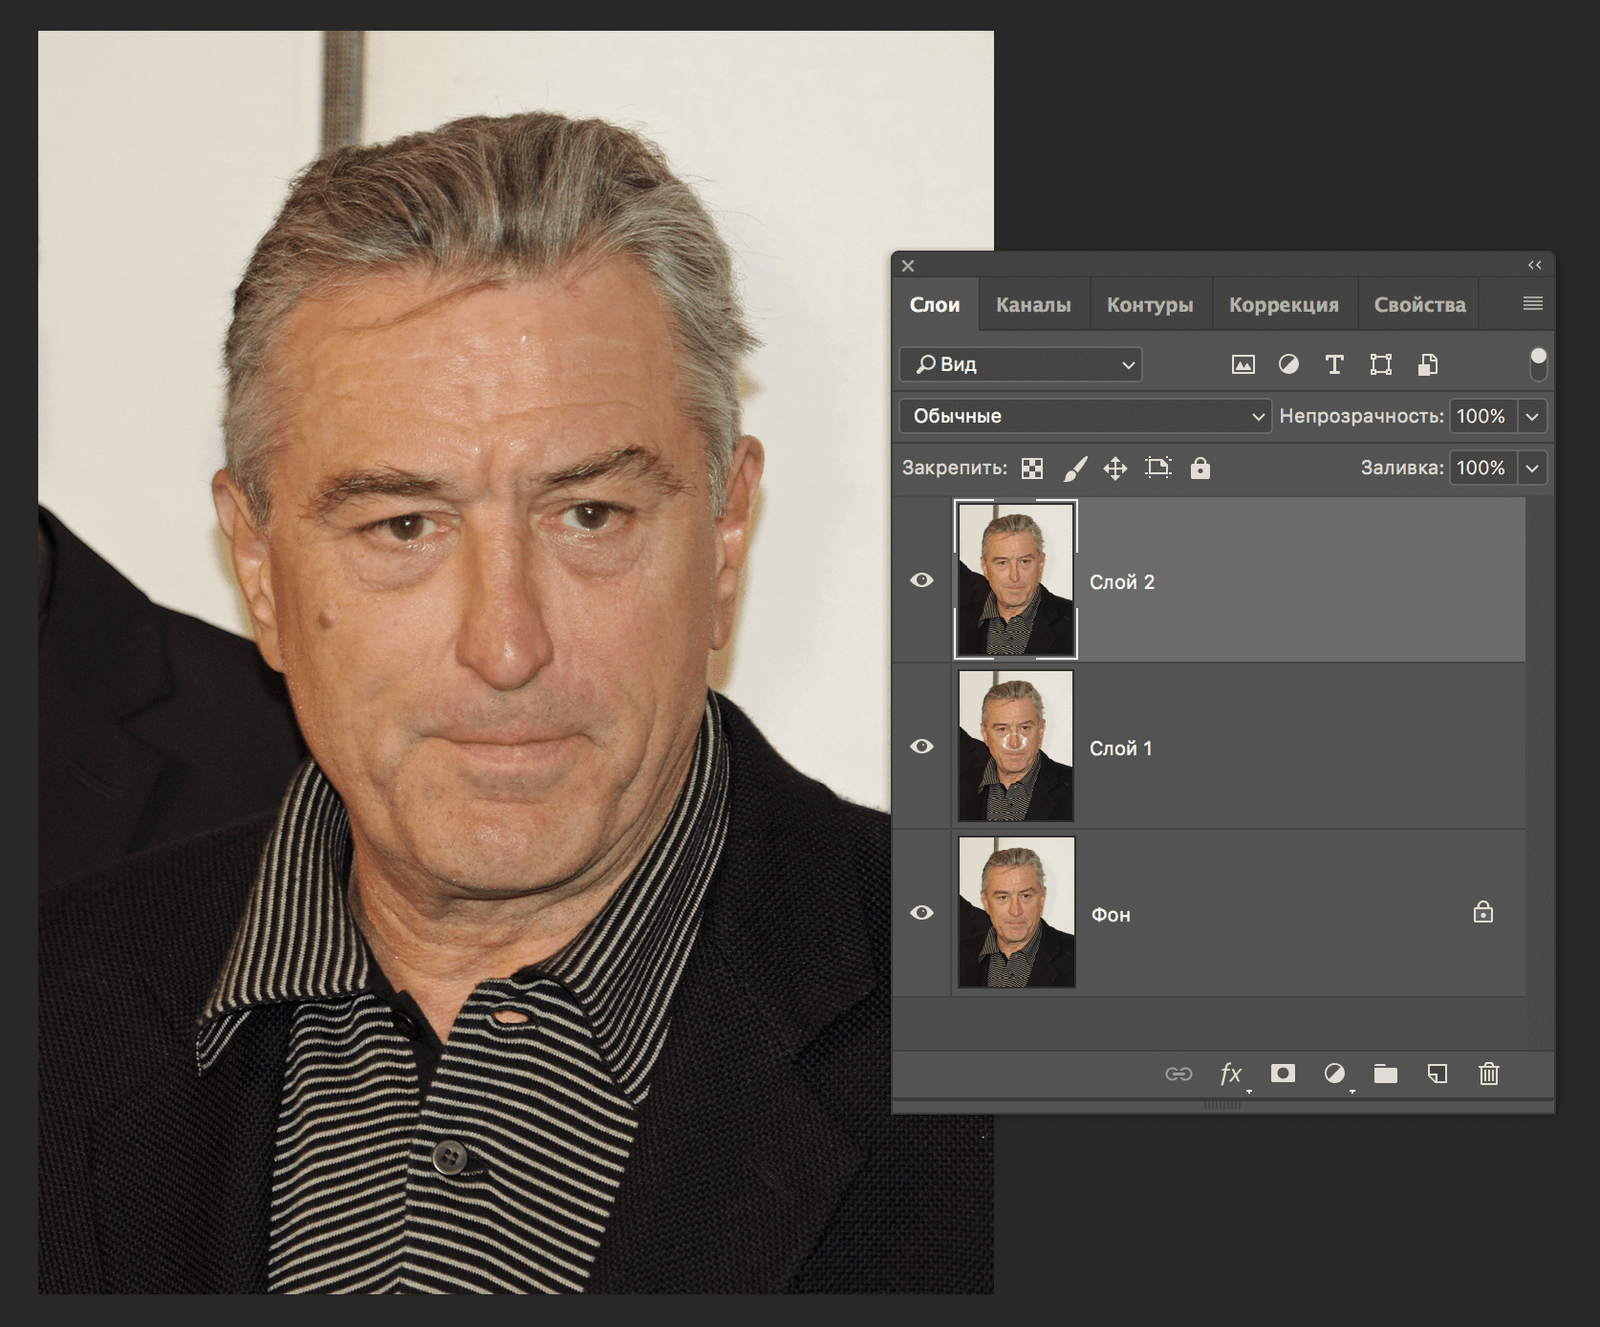
Task: Open the Коррекция tab
Action: click(1283, 305)
